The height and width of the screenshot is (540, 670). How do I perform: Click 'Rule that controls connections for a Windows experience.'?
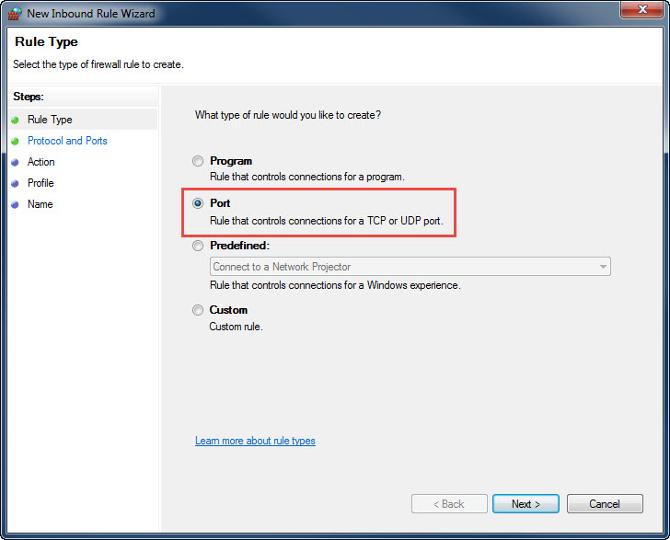pyautogui.click(x=335, y=285)
